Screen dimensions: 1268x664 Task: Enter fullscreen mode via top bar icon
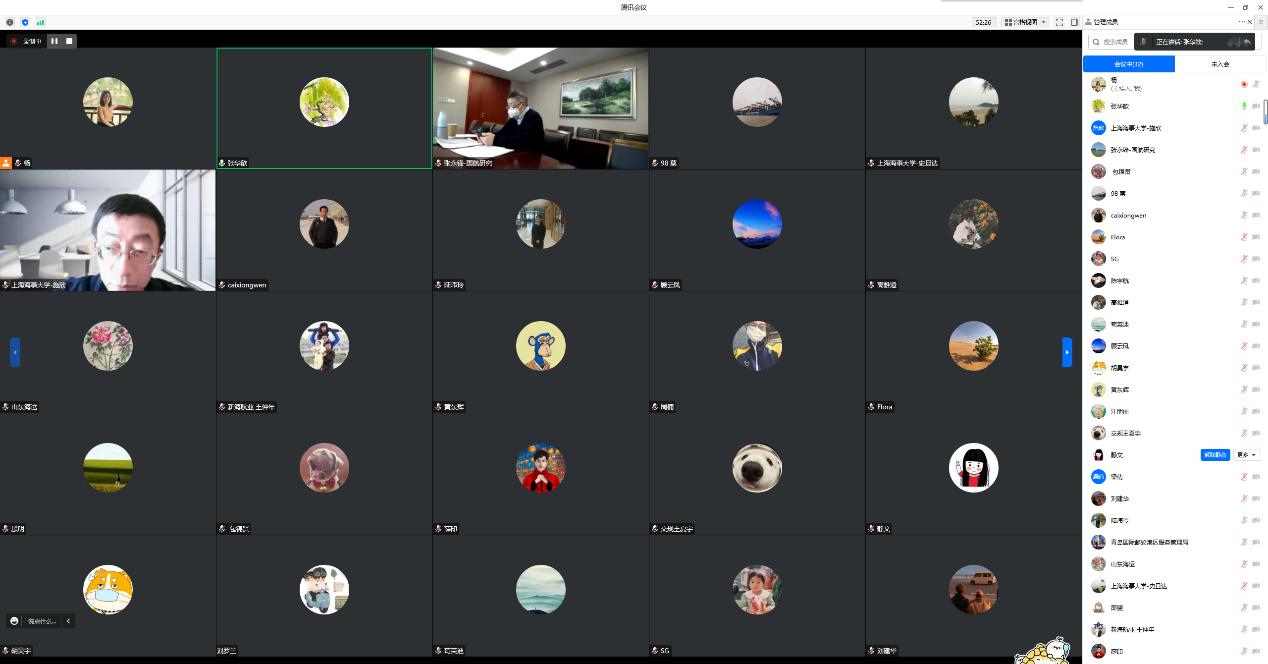tap(1059, 21)
